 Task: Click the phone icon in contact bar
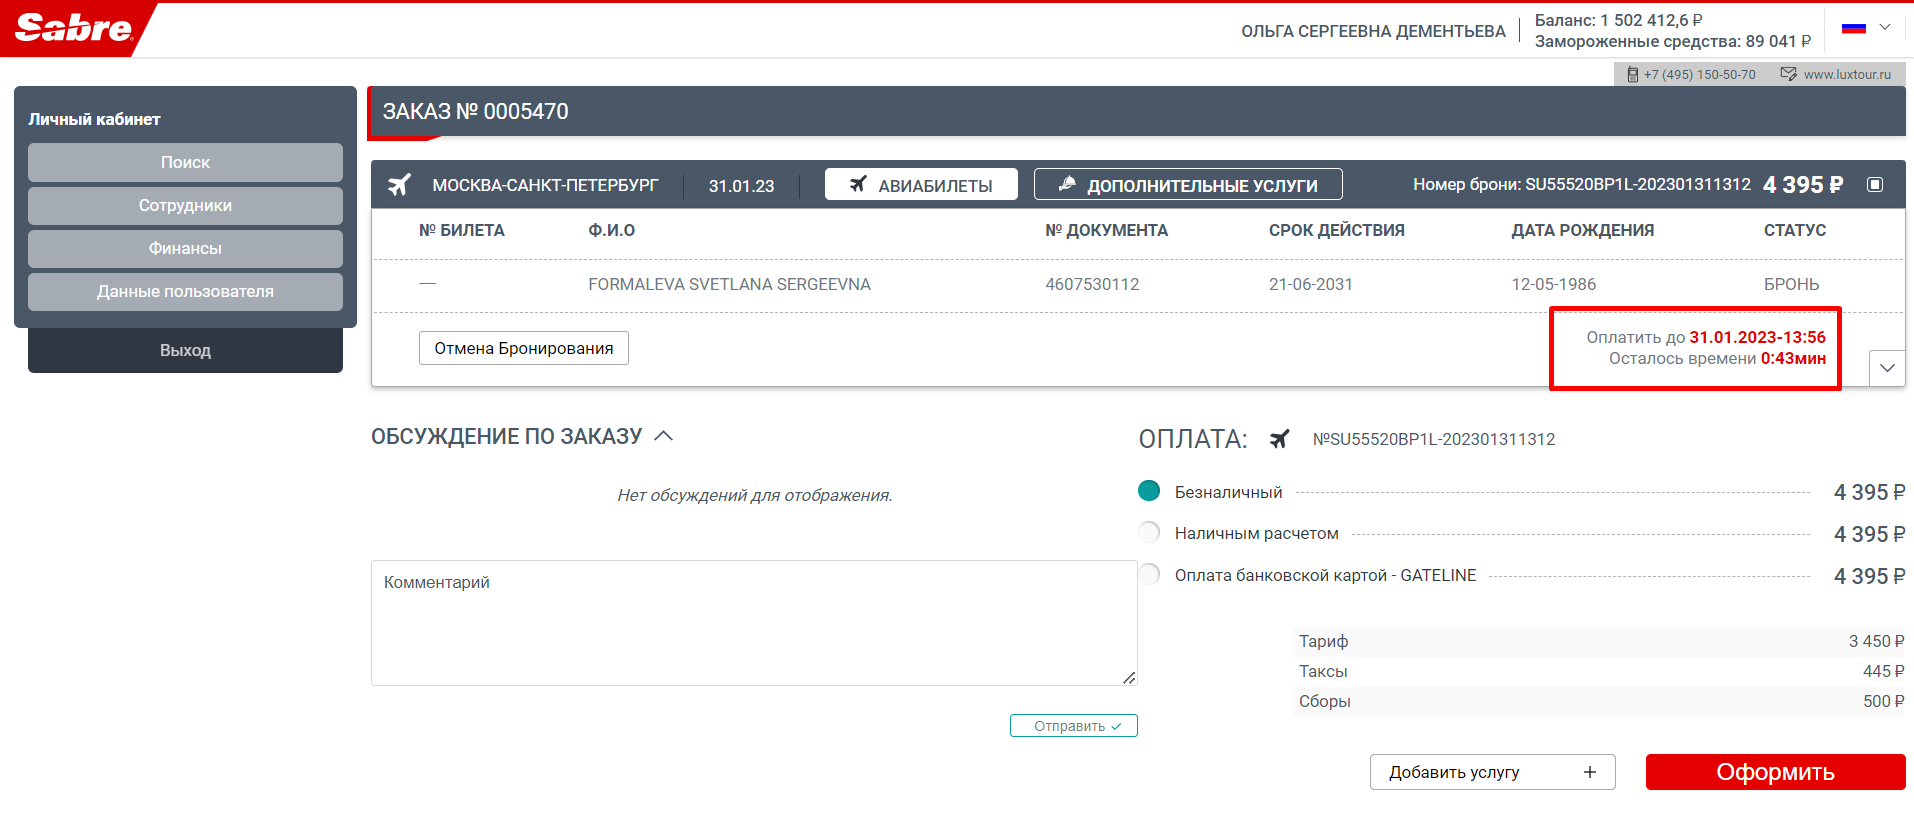tap(1632, 75)
